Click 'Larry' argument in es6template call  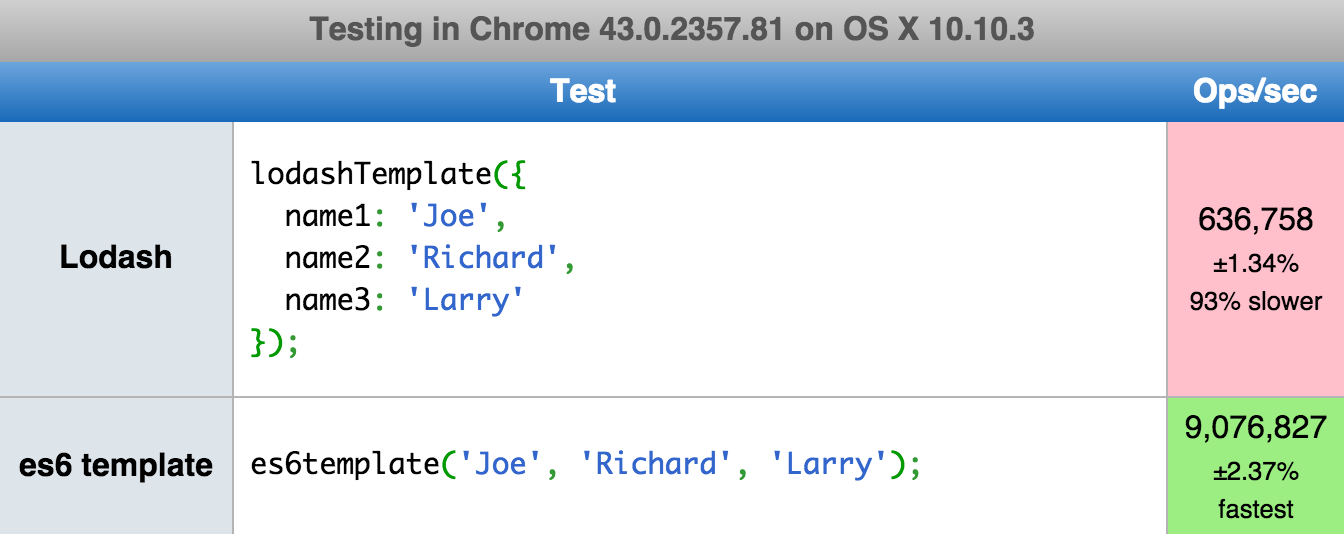[828, 464]
